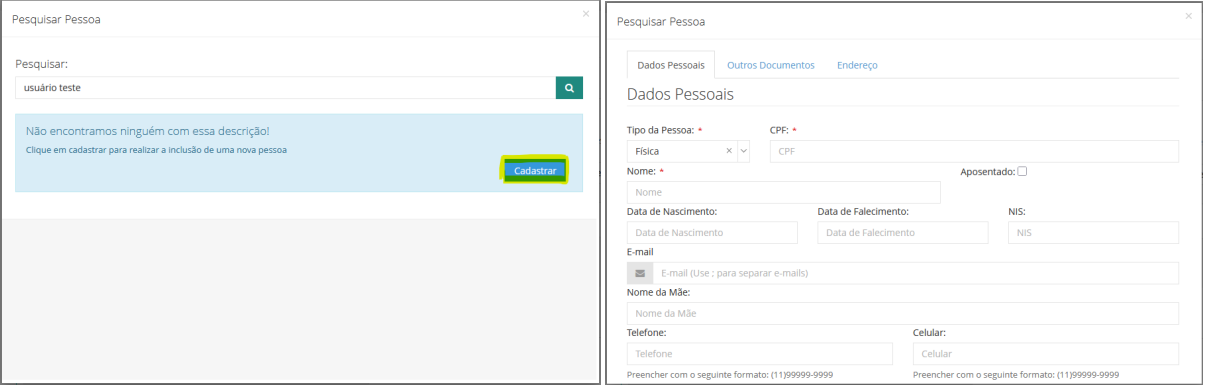Expand Tipo da Pessoa with chevron arrow
Image resolution: width=1207 pixels, height=387 pixels.
(x=743, y=151)
